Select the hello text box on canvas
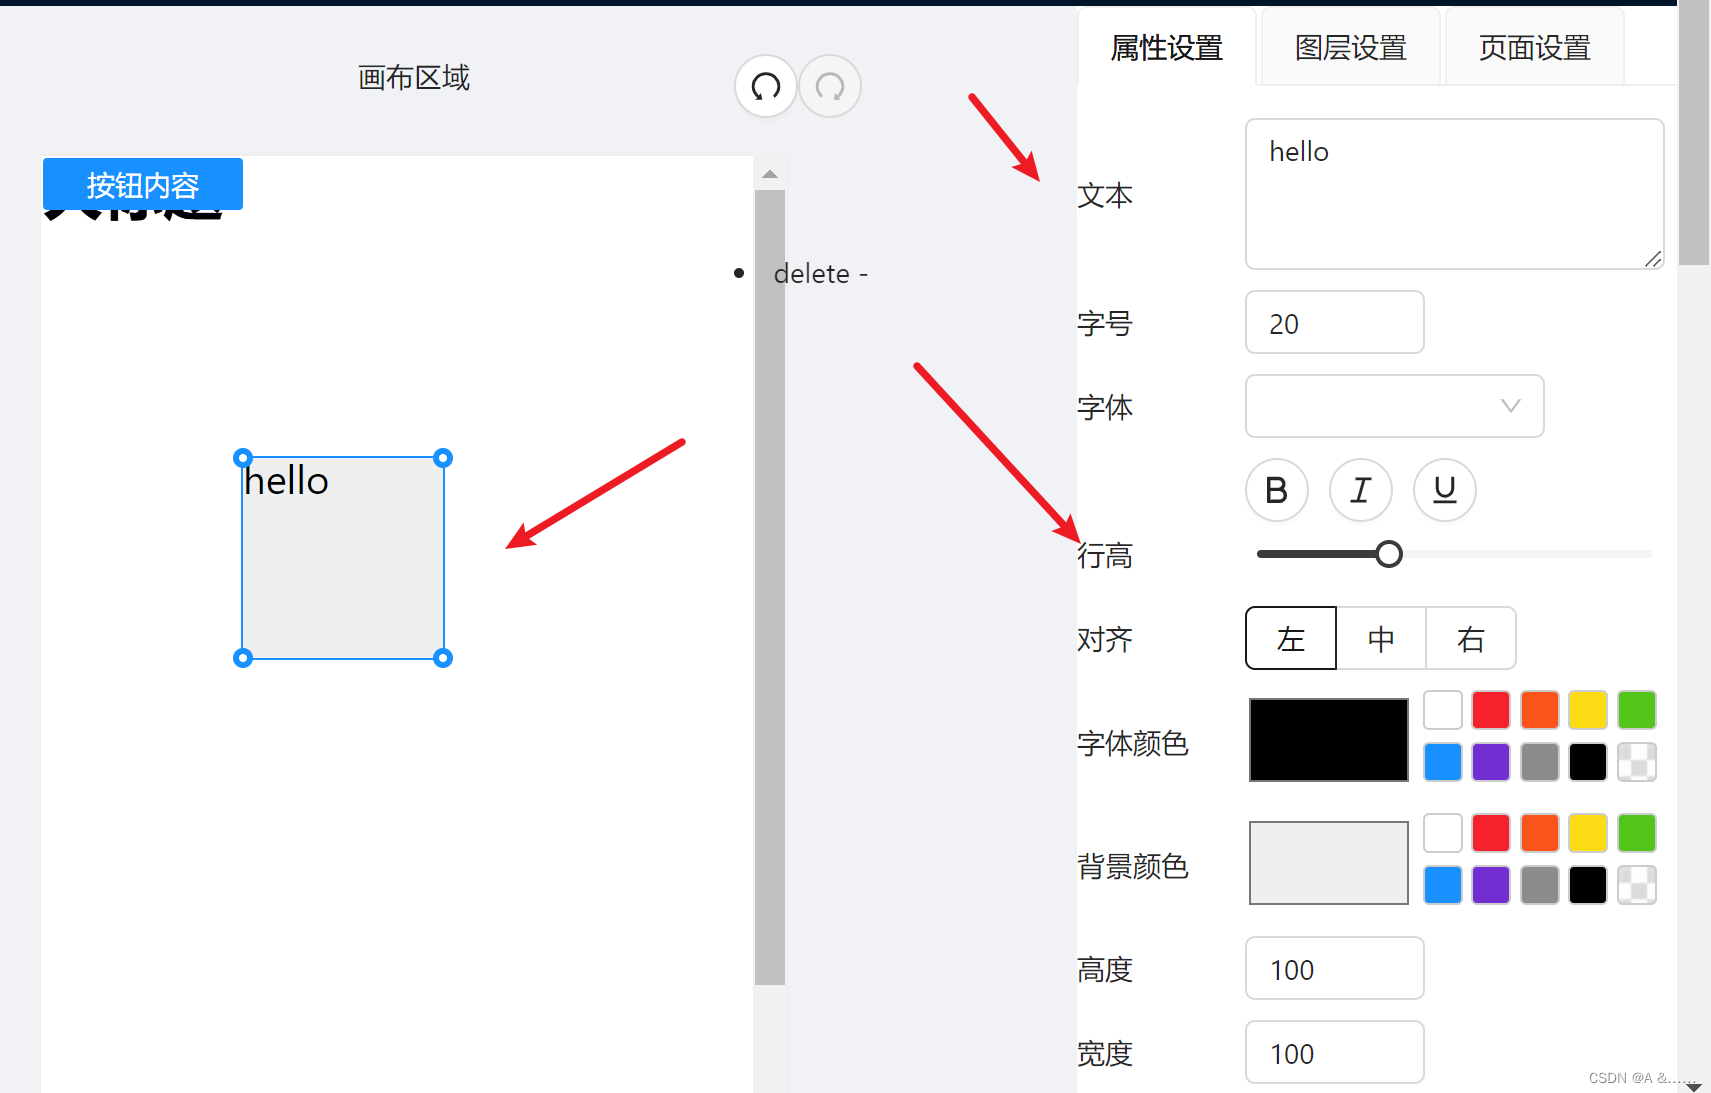 (x=343, y=558)
